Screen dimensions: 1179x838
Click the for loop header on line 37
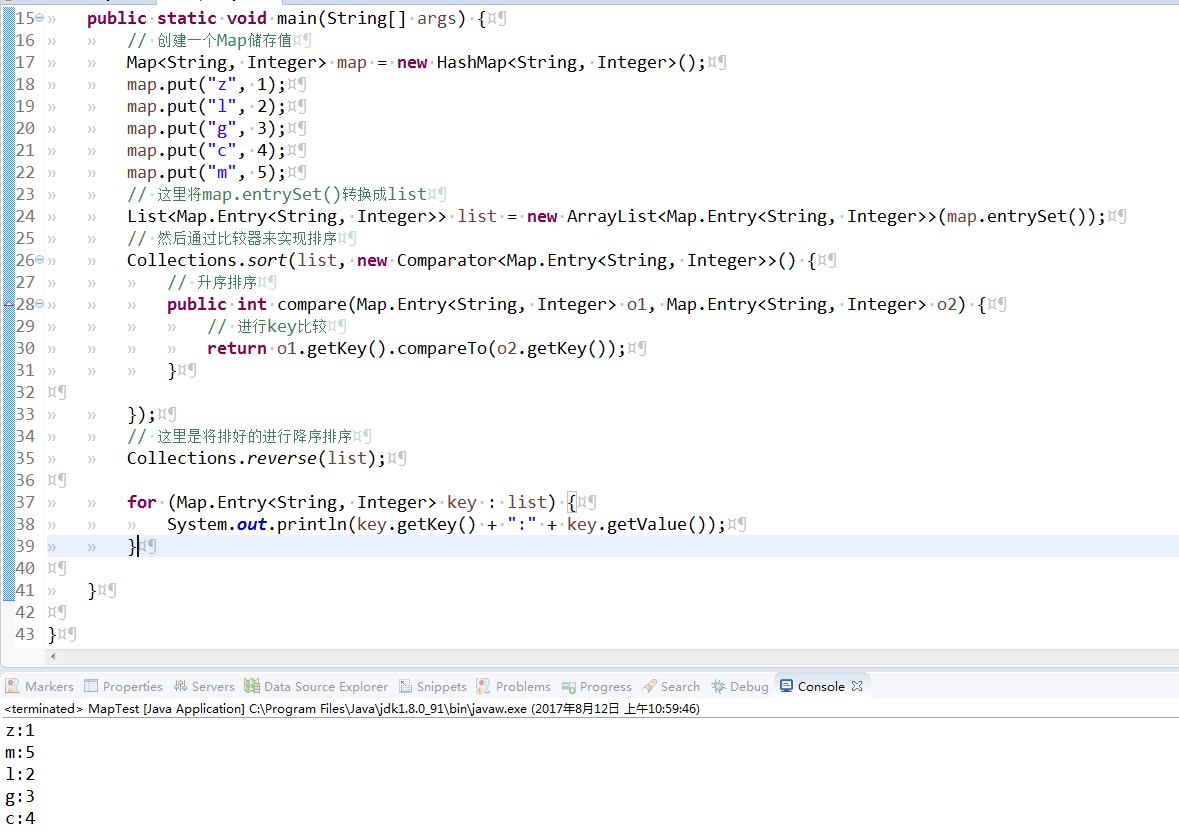coord(351,502)
